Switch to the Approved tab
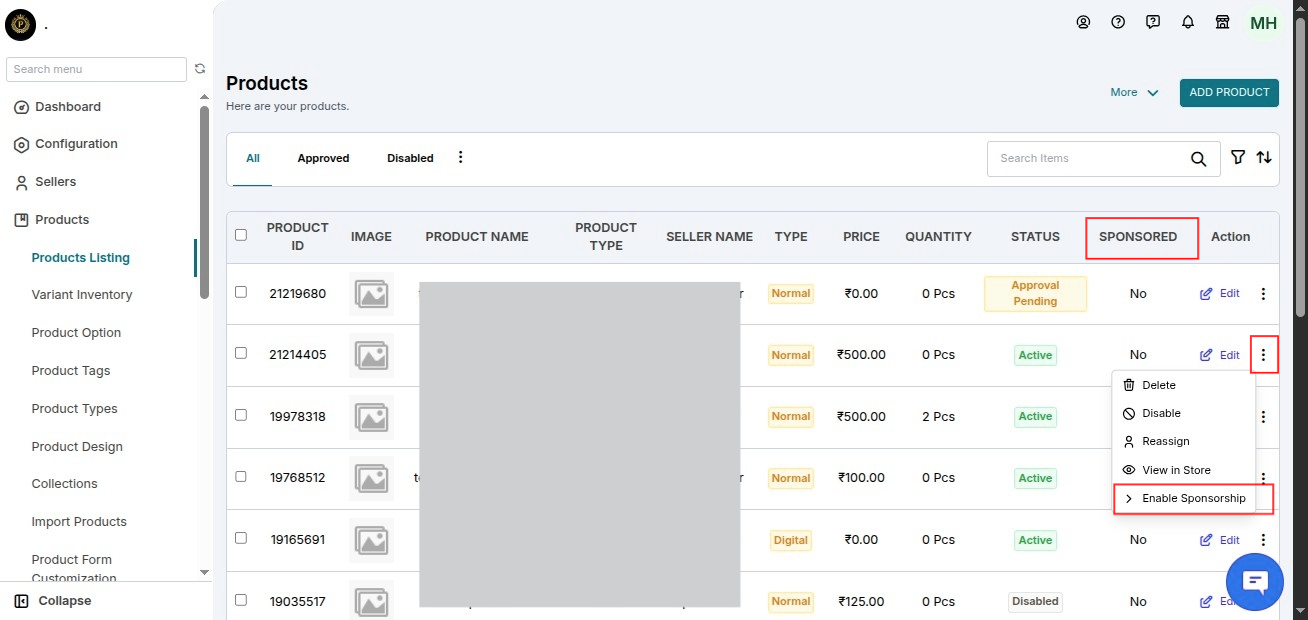 323,158
